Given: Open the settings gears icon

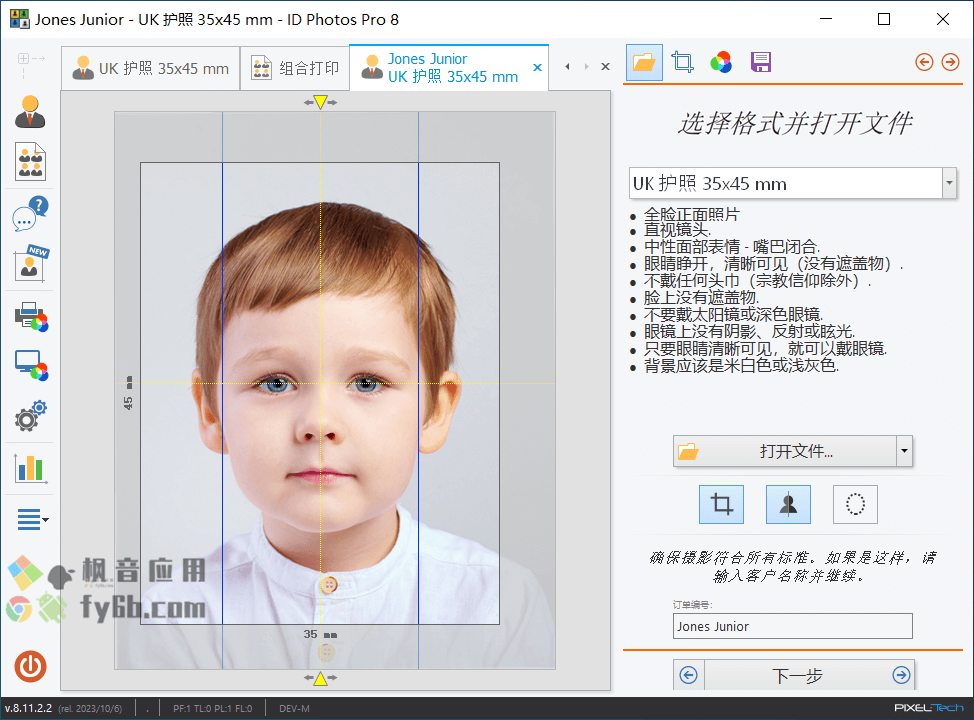Looking at the screenshot, I should pos(30,416).
